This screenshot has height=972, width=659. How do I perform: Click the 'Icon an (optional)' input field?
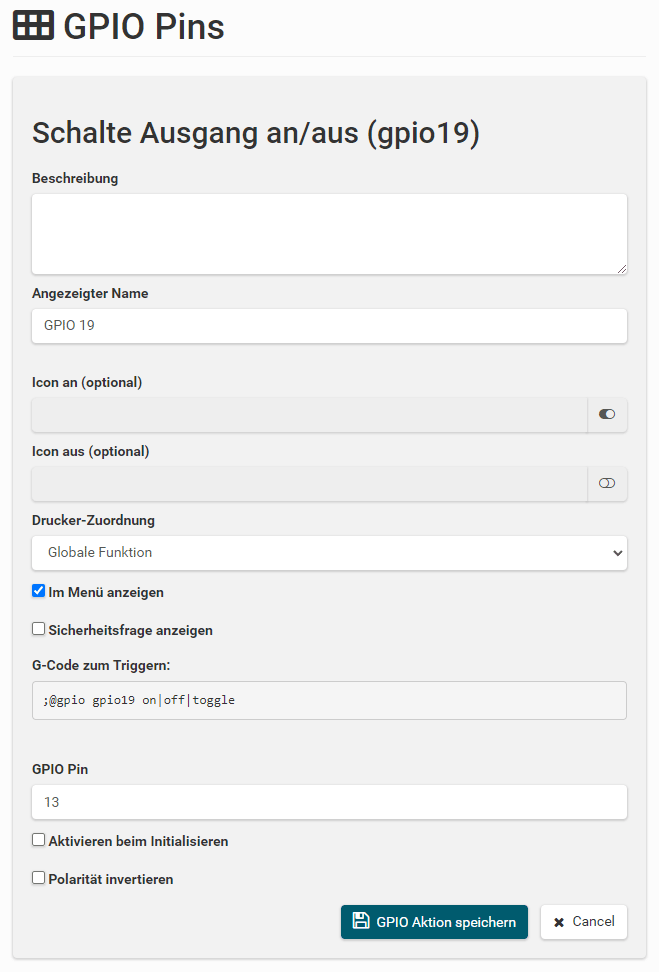(x=309, y=415)
